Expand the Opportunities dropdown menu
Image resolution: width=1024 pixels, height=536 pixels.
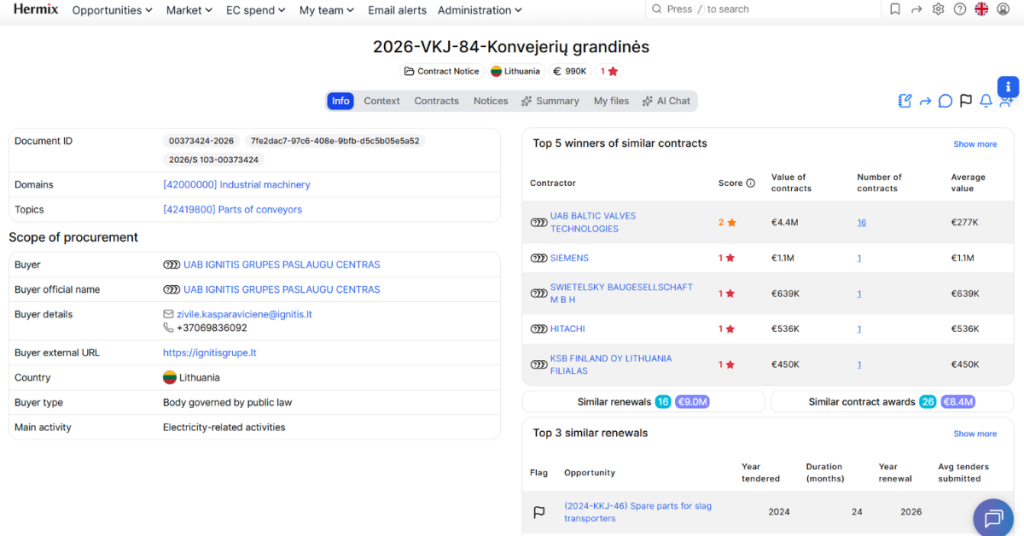[x=112, y=10]
